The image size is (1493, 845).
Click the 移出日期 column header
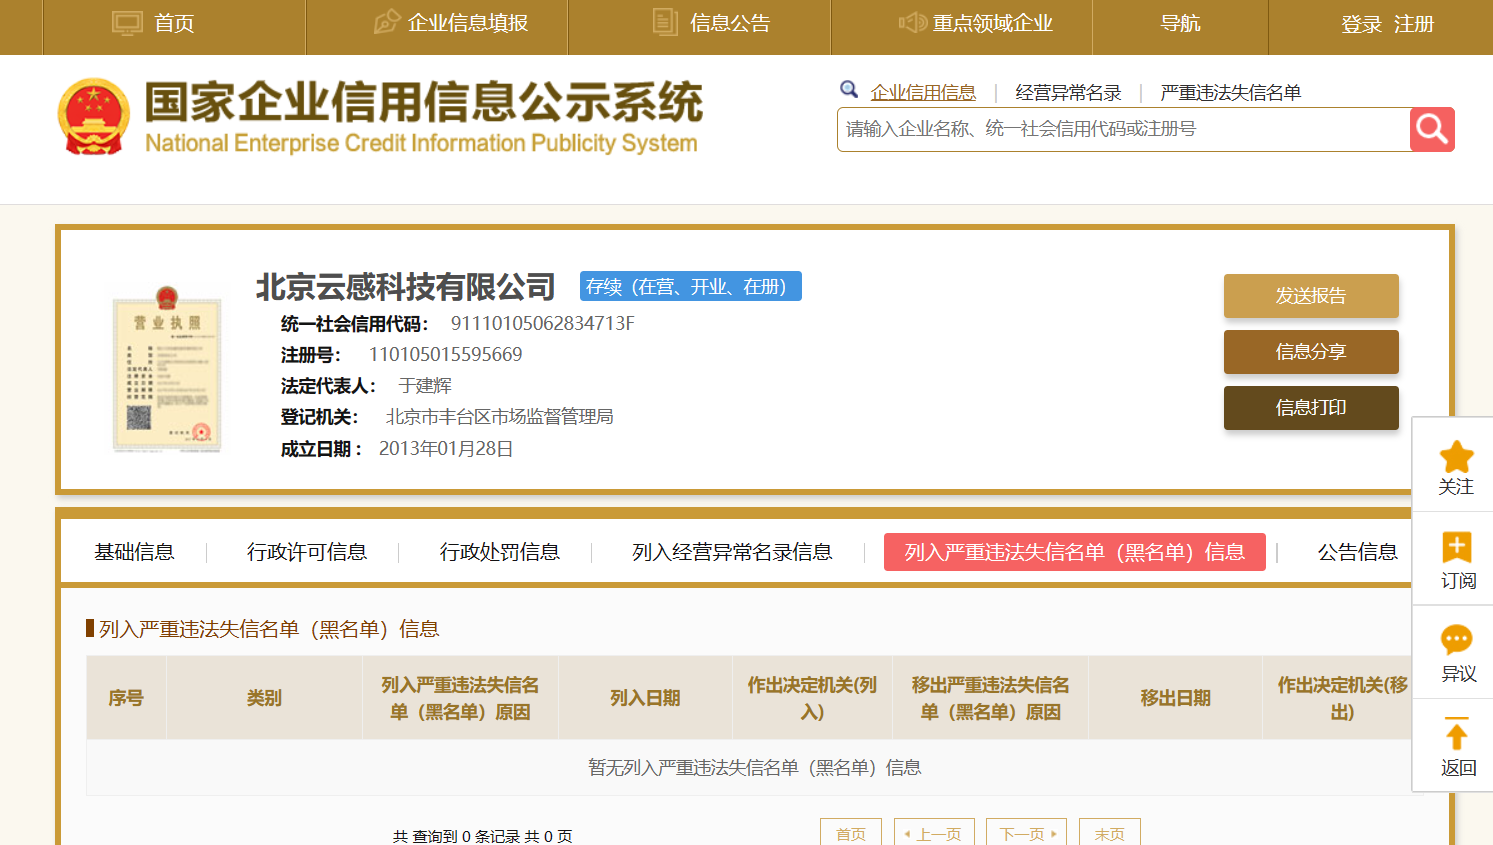click(1175, 698)
